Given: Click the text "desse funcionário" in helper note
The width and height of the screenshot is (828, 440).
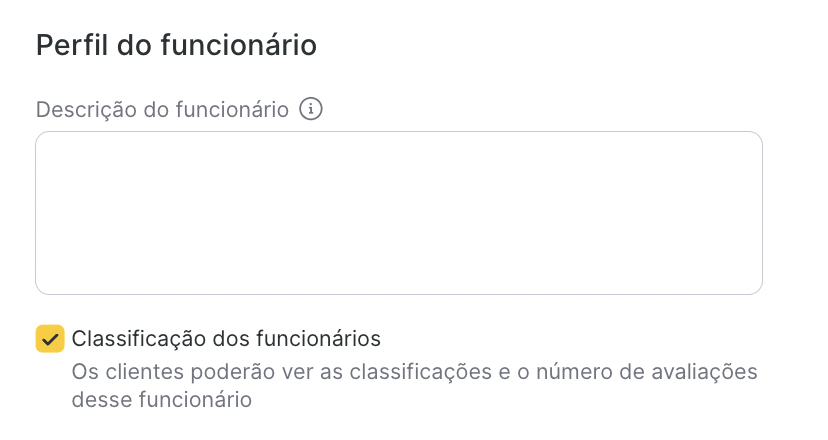Looking at the screenshot, I should tap(161, 400).
